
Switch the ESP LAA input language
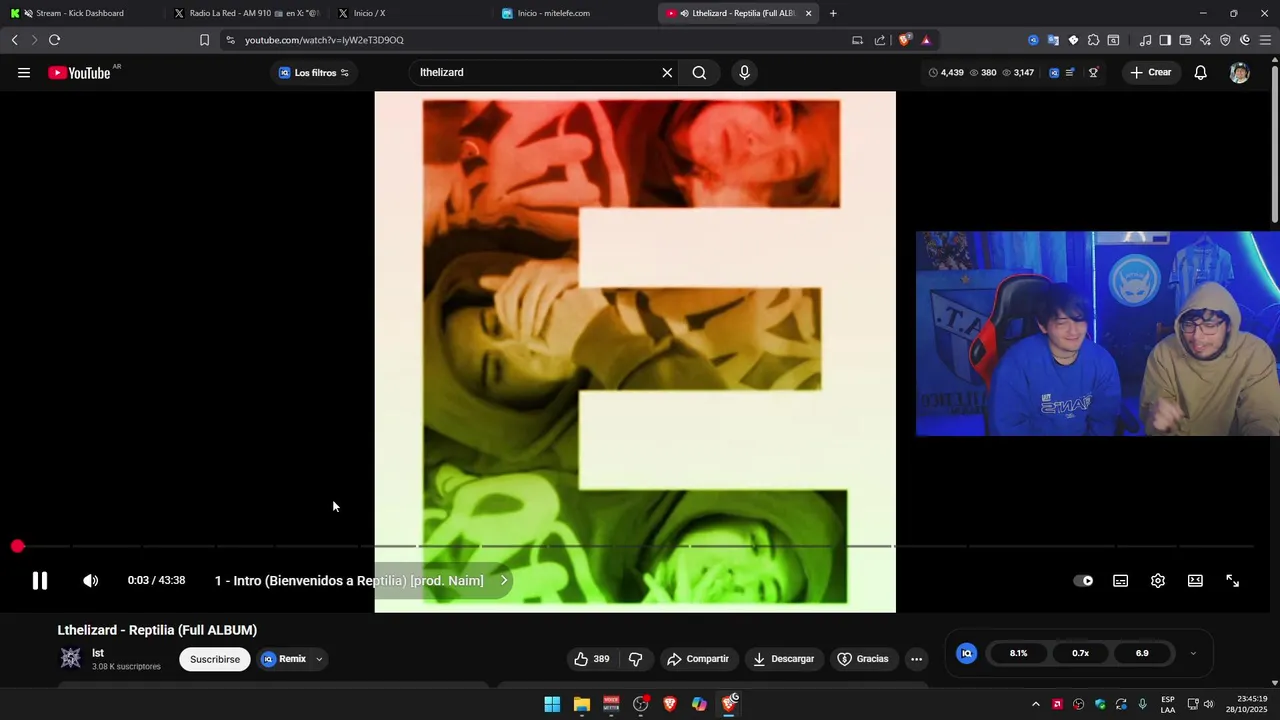click(1168, 704)
